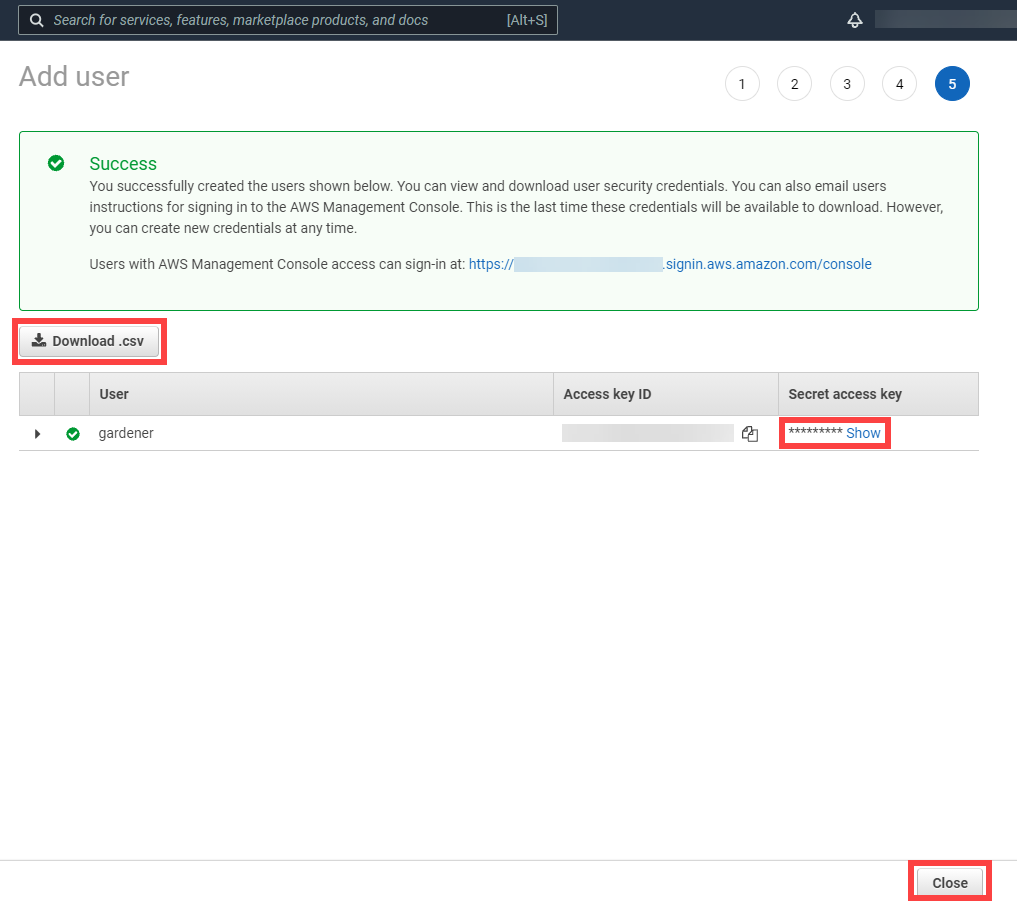This screenshot has width=1017, height=901.
Task: Click the Access key ID column header
Action: pos(607,394)
